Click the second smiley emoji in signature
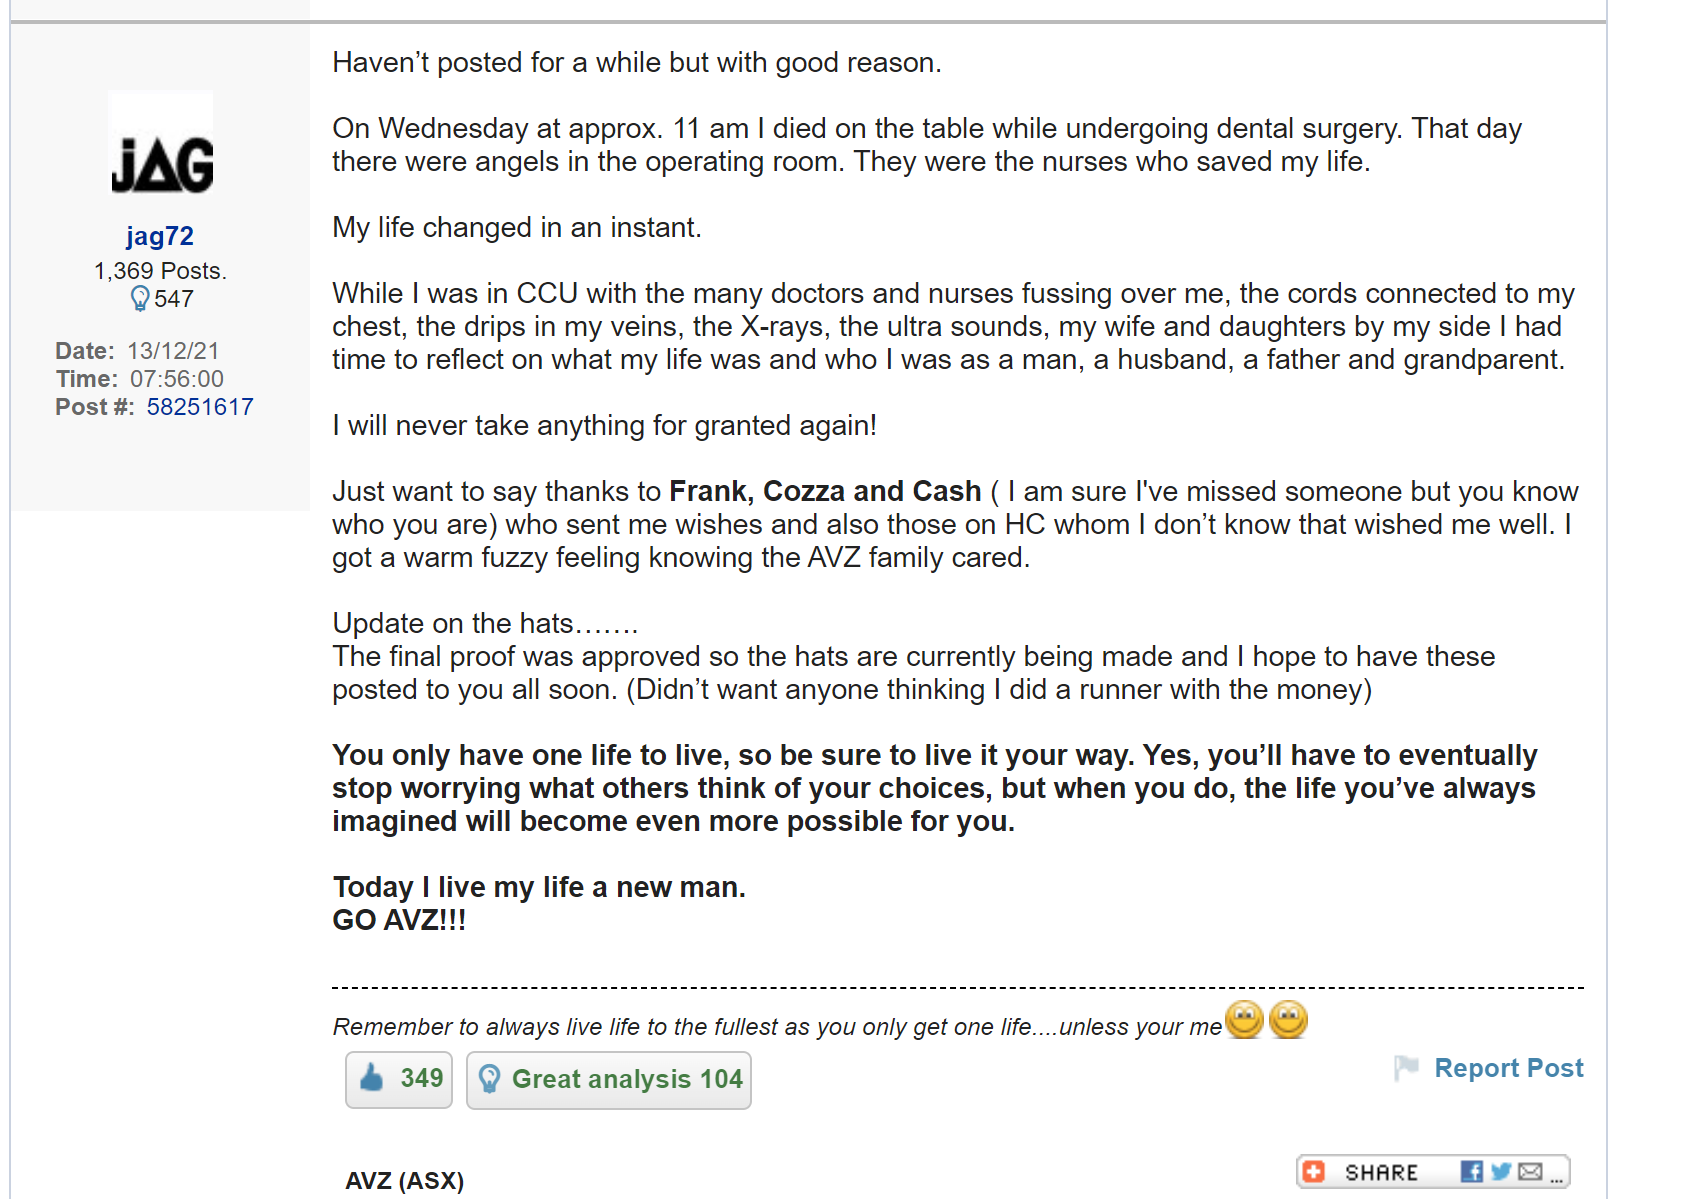 (x=1288, y=1021)
